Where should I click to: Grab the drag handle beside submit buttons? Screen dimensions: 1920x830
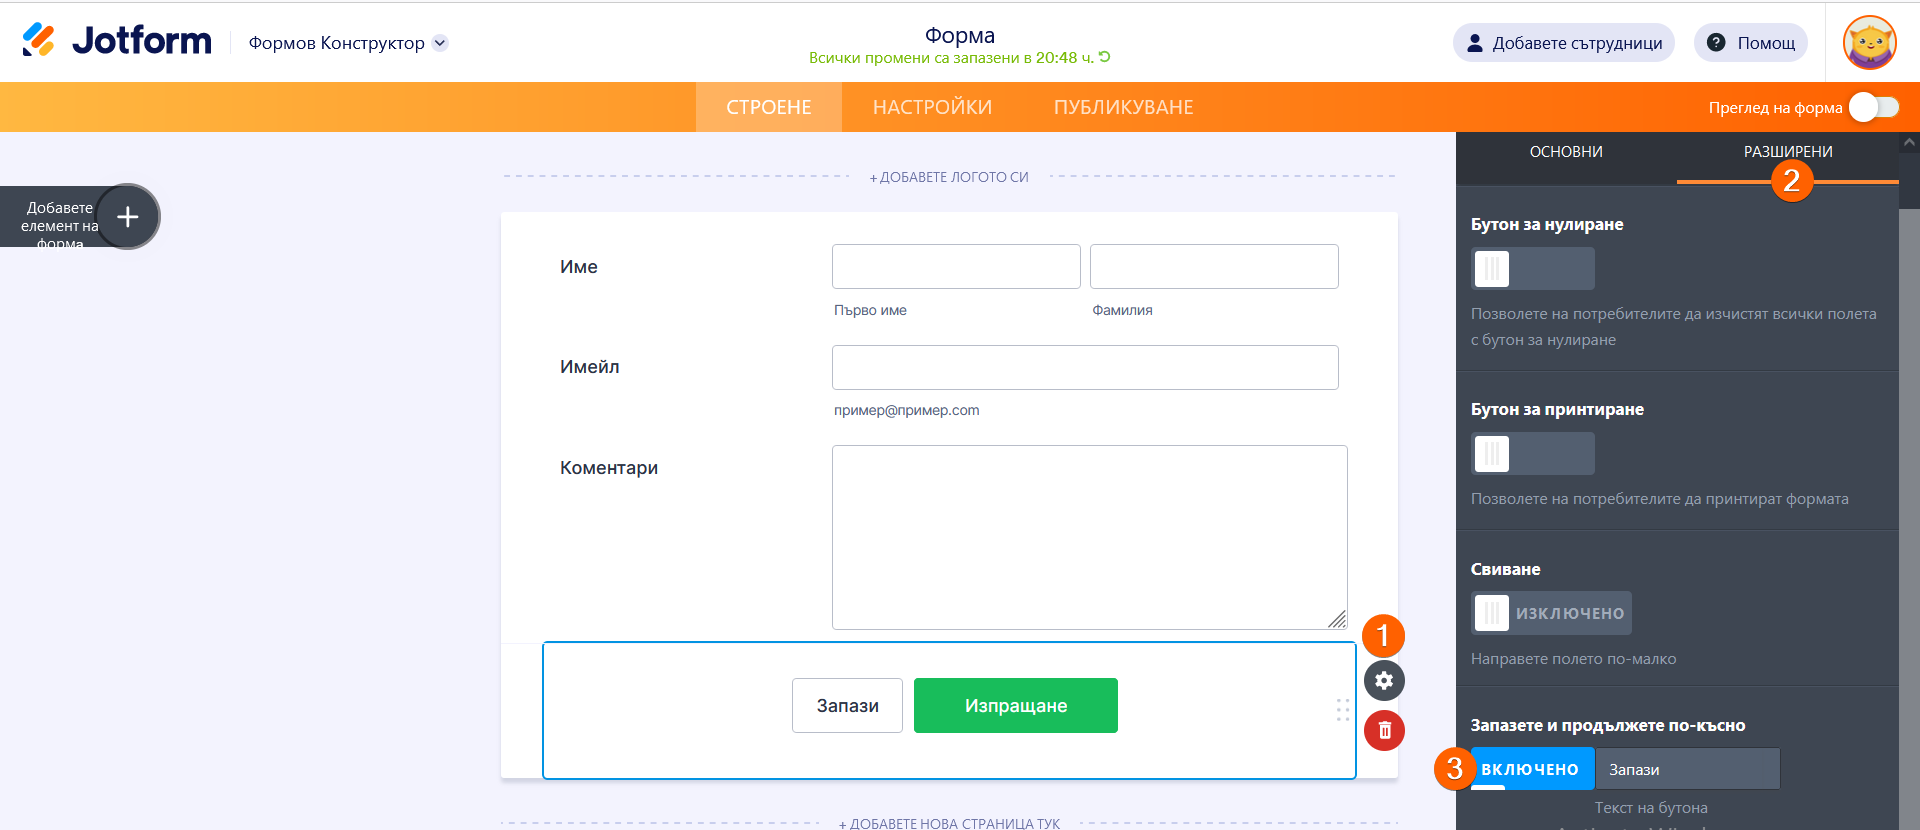(x=1342, y=710)
